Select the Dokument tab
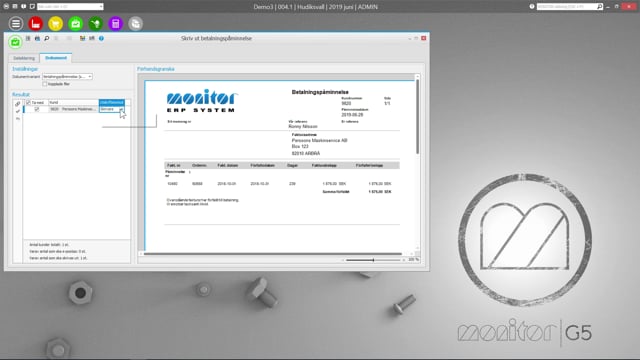This screenshot has width=640, height=360. point(56,58)
